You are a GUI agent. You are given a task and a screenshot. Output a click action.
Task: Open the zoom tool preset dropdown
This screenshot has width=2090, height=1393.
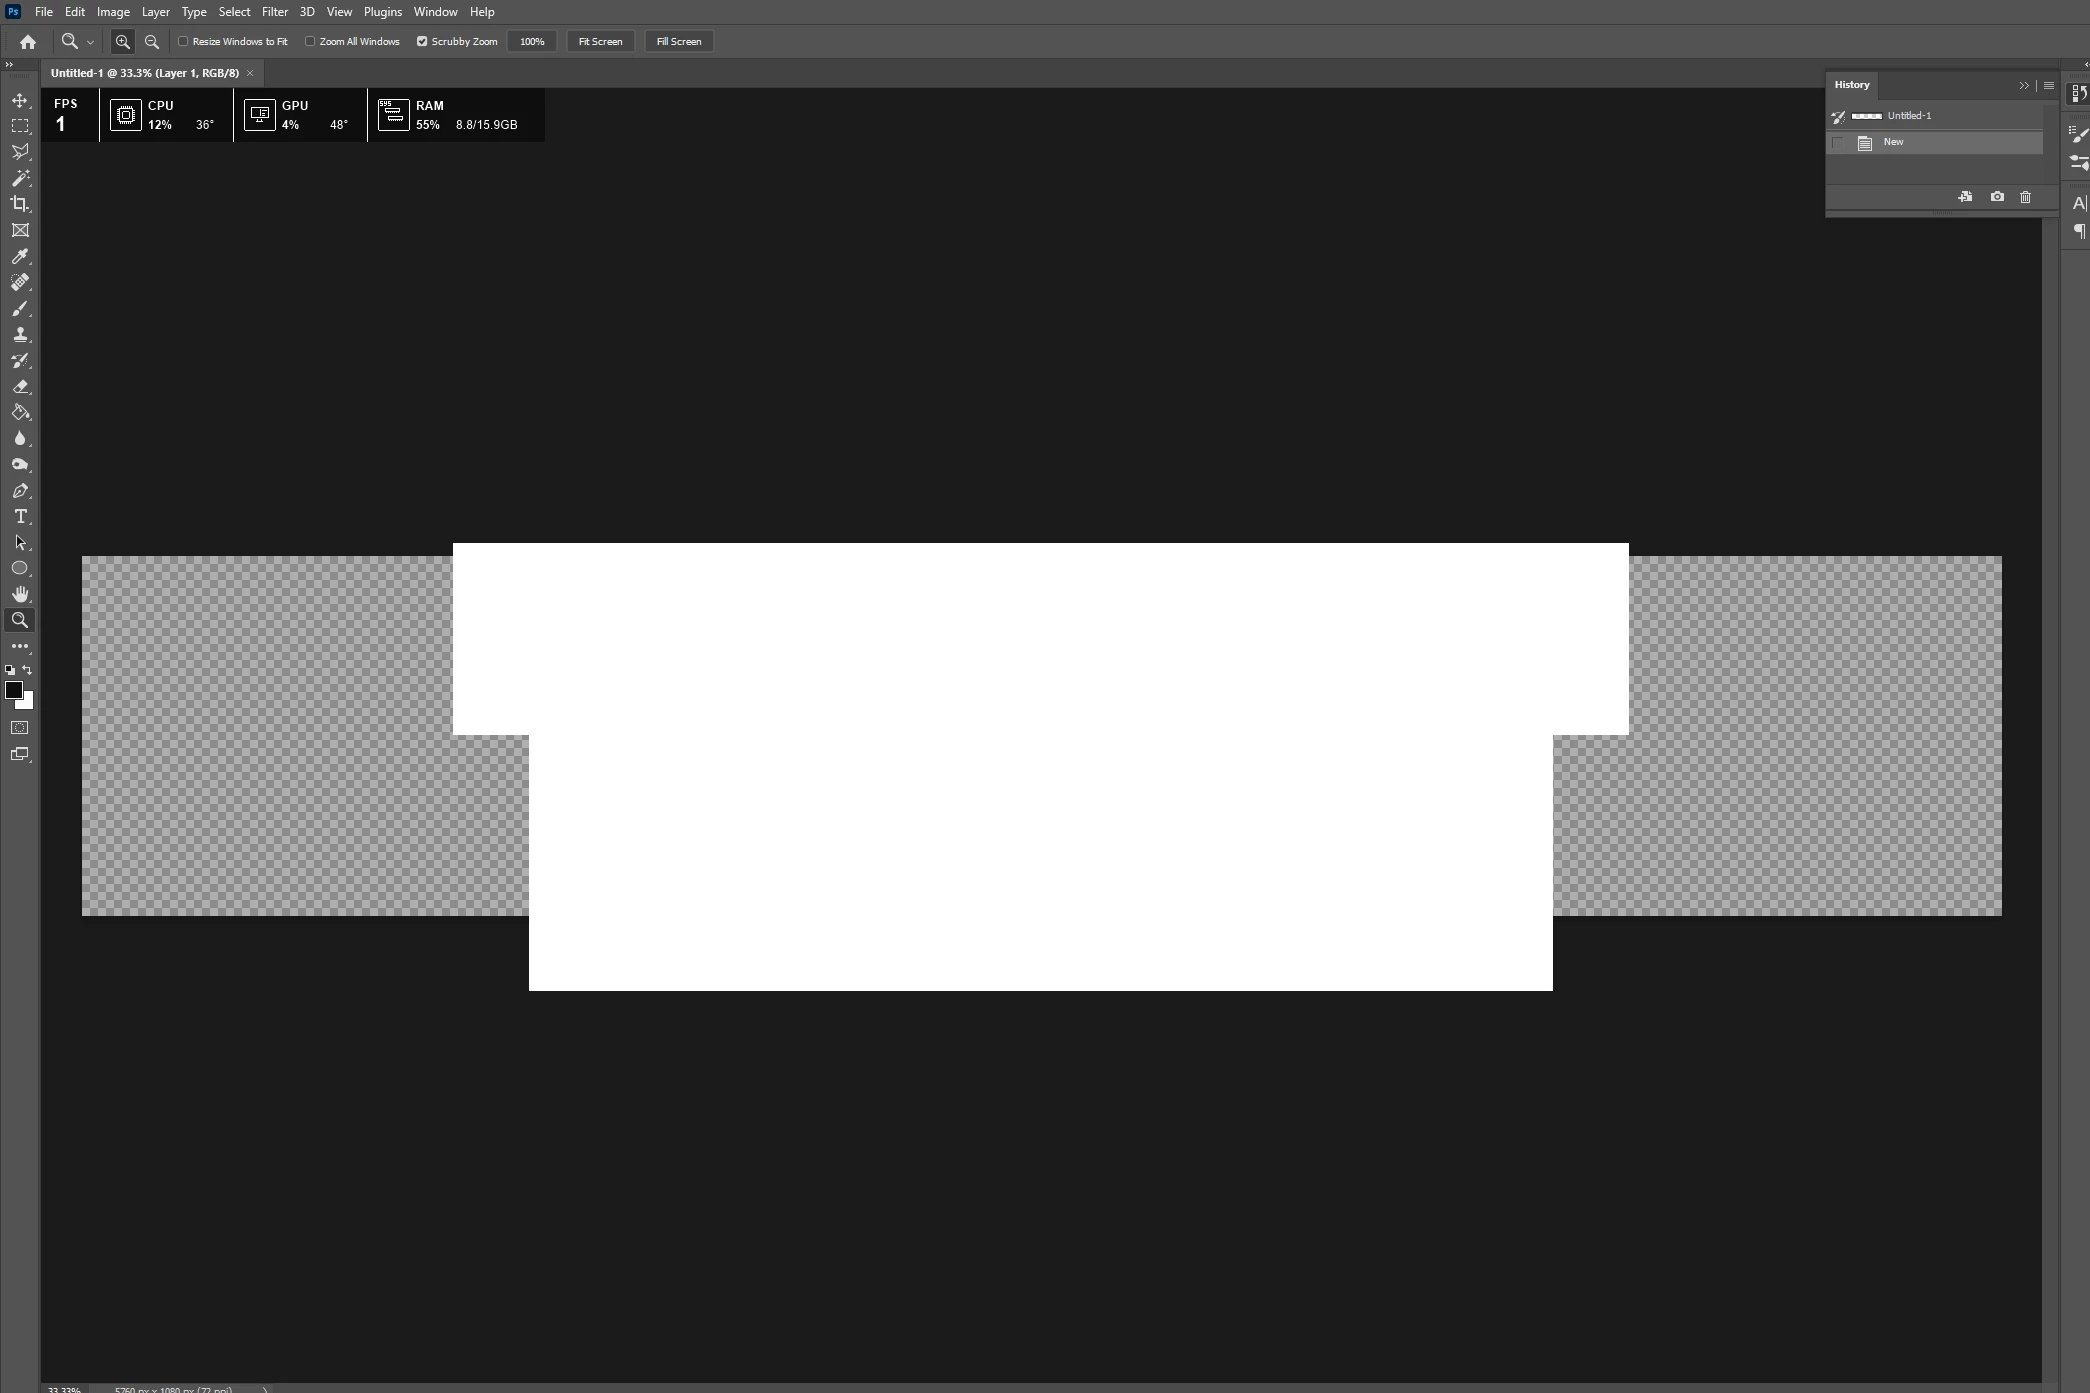(x=90, y=42)
